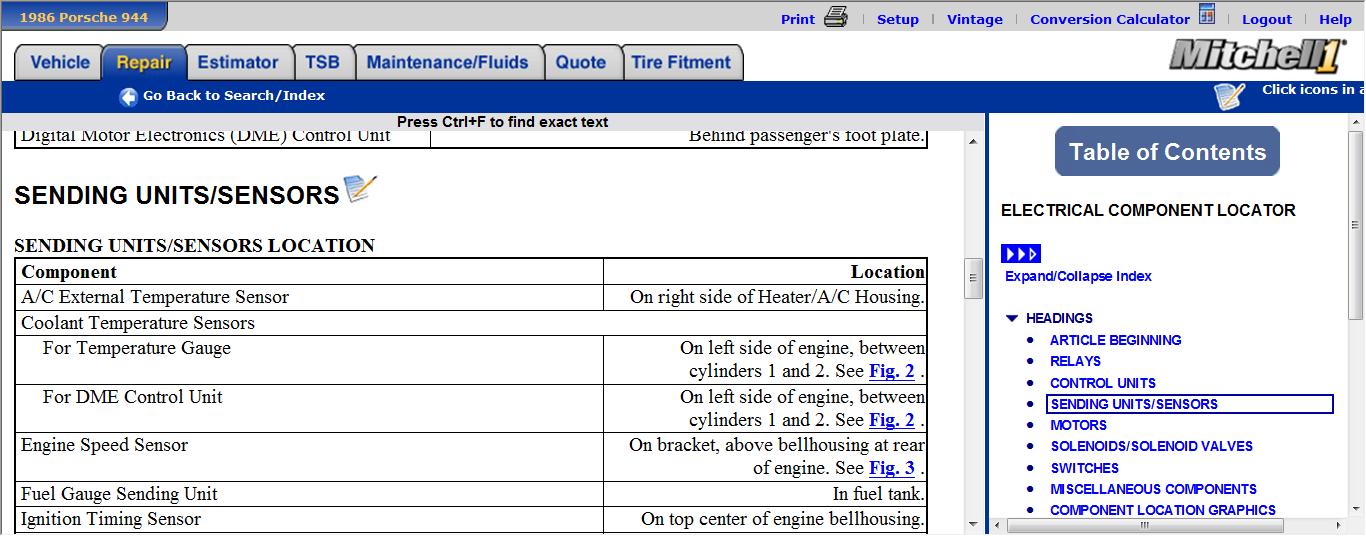Open the Tire Fitment tab
The image size is (1366, 536).
click(x=681, y=62)
